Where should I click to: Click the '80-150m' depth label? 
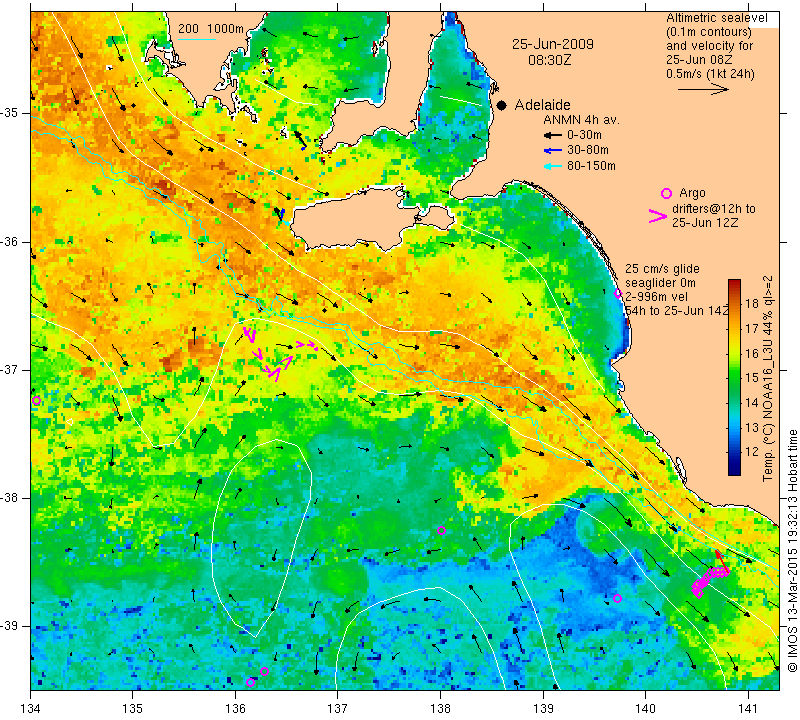pos(591,166)
